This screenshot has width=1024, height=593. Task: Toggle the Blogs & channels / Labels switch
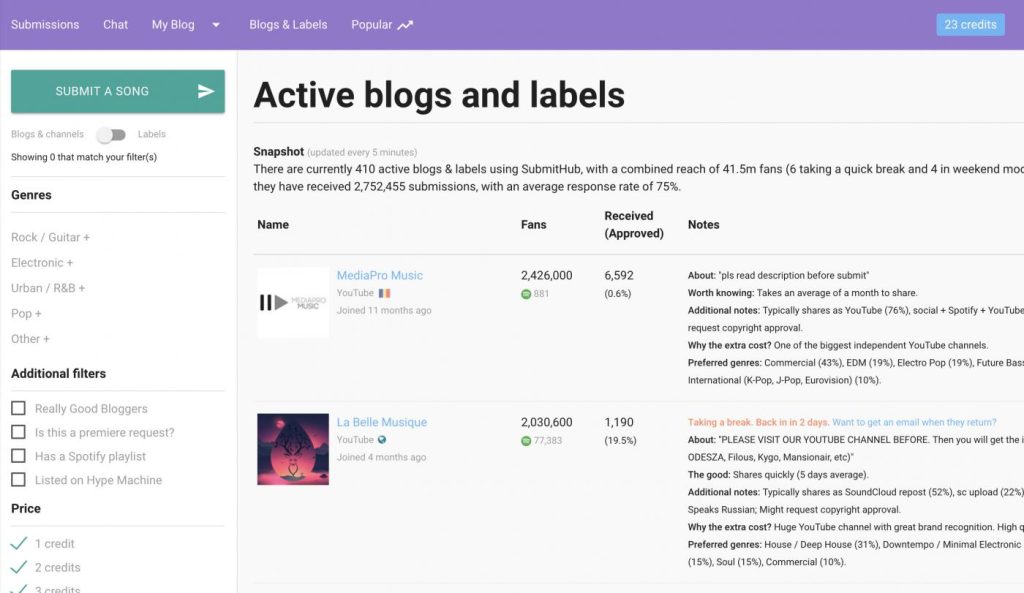click(110, 135)
